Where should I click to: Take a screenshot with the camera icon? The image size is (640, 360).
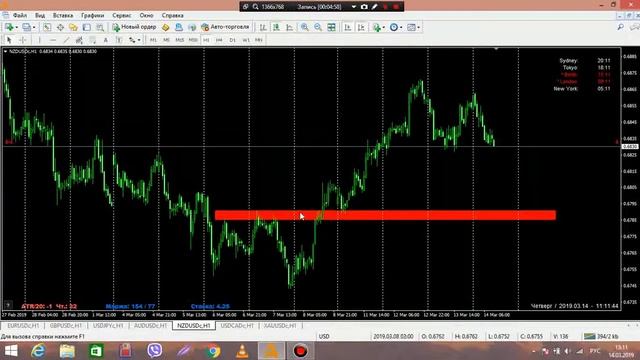click(x=364, y=7)
